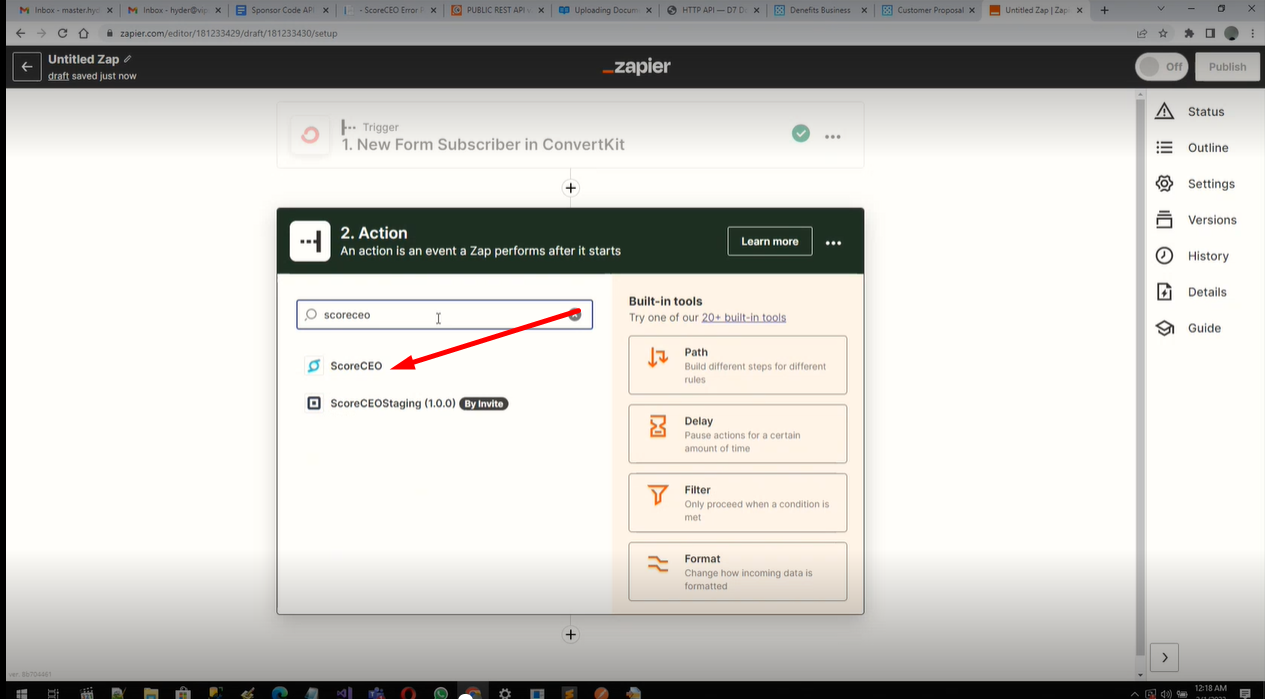Choose the Path built-in tool

click(x=738, y=365)
